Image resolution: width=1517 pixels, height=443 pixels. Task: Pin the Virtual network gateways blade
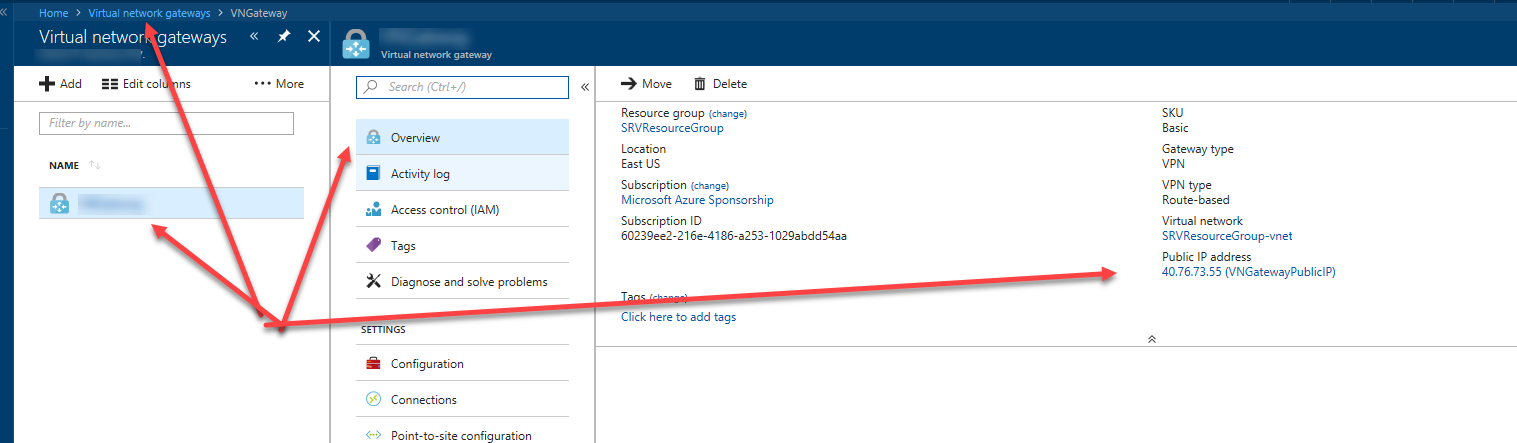284,37
